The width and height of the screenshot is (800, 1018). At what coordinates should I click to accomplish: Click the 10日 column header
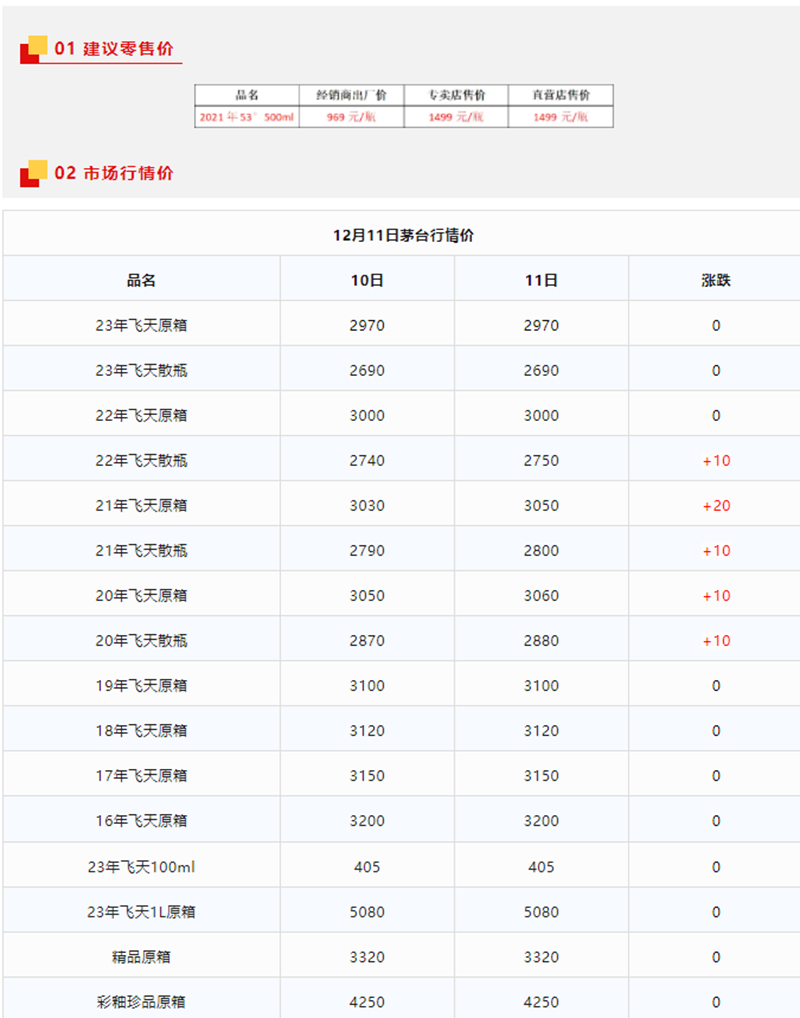pyautogui.click(x=367, y=280)
